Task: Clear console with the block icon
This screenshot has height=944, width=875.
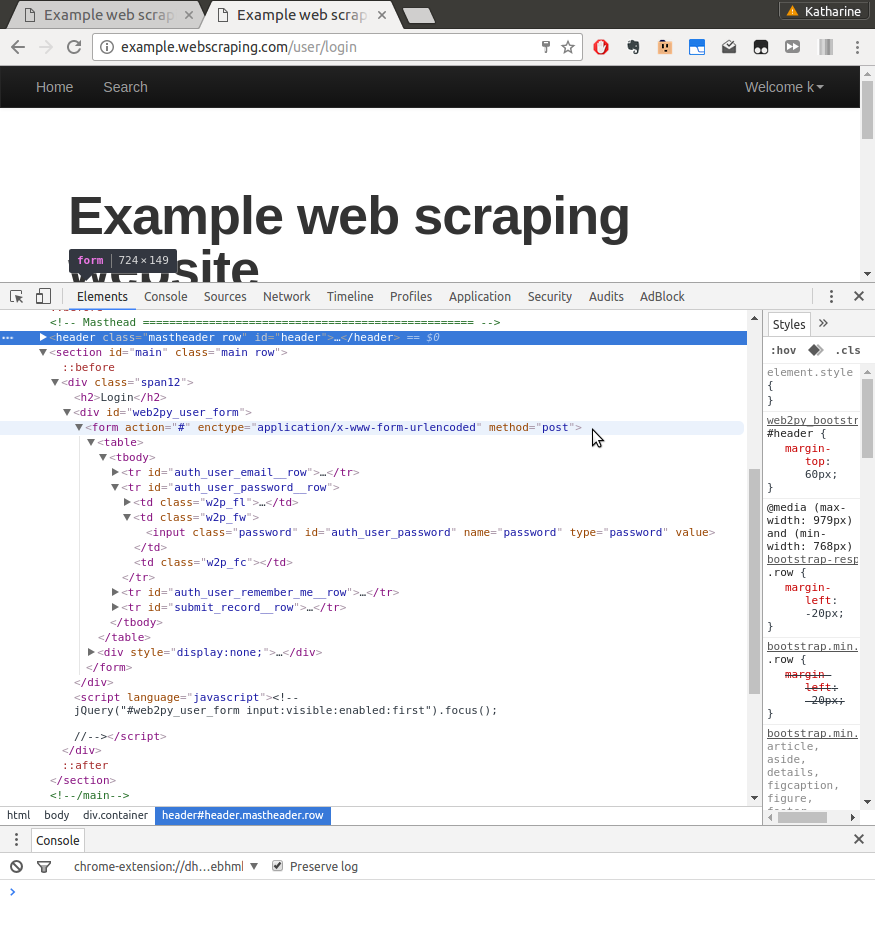Action: tap(16, 866)
